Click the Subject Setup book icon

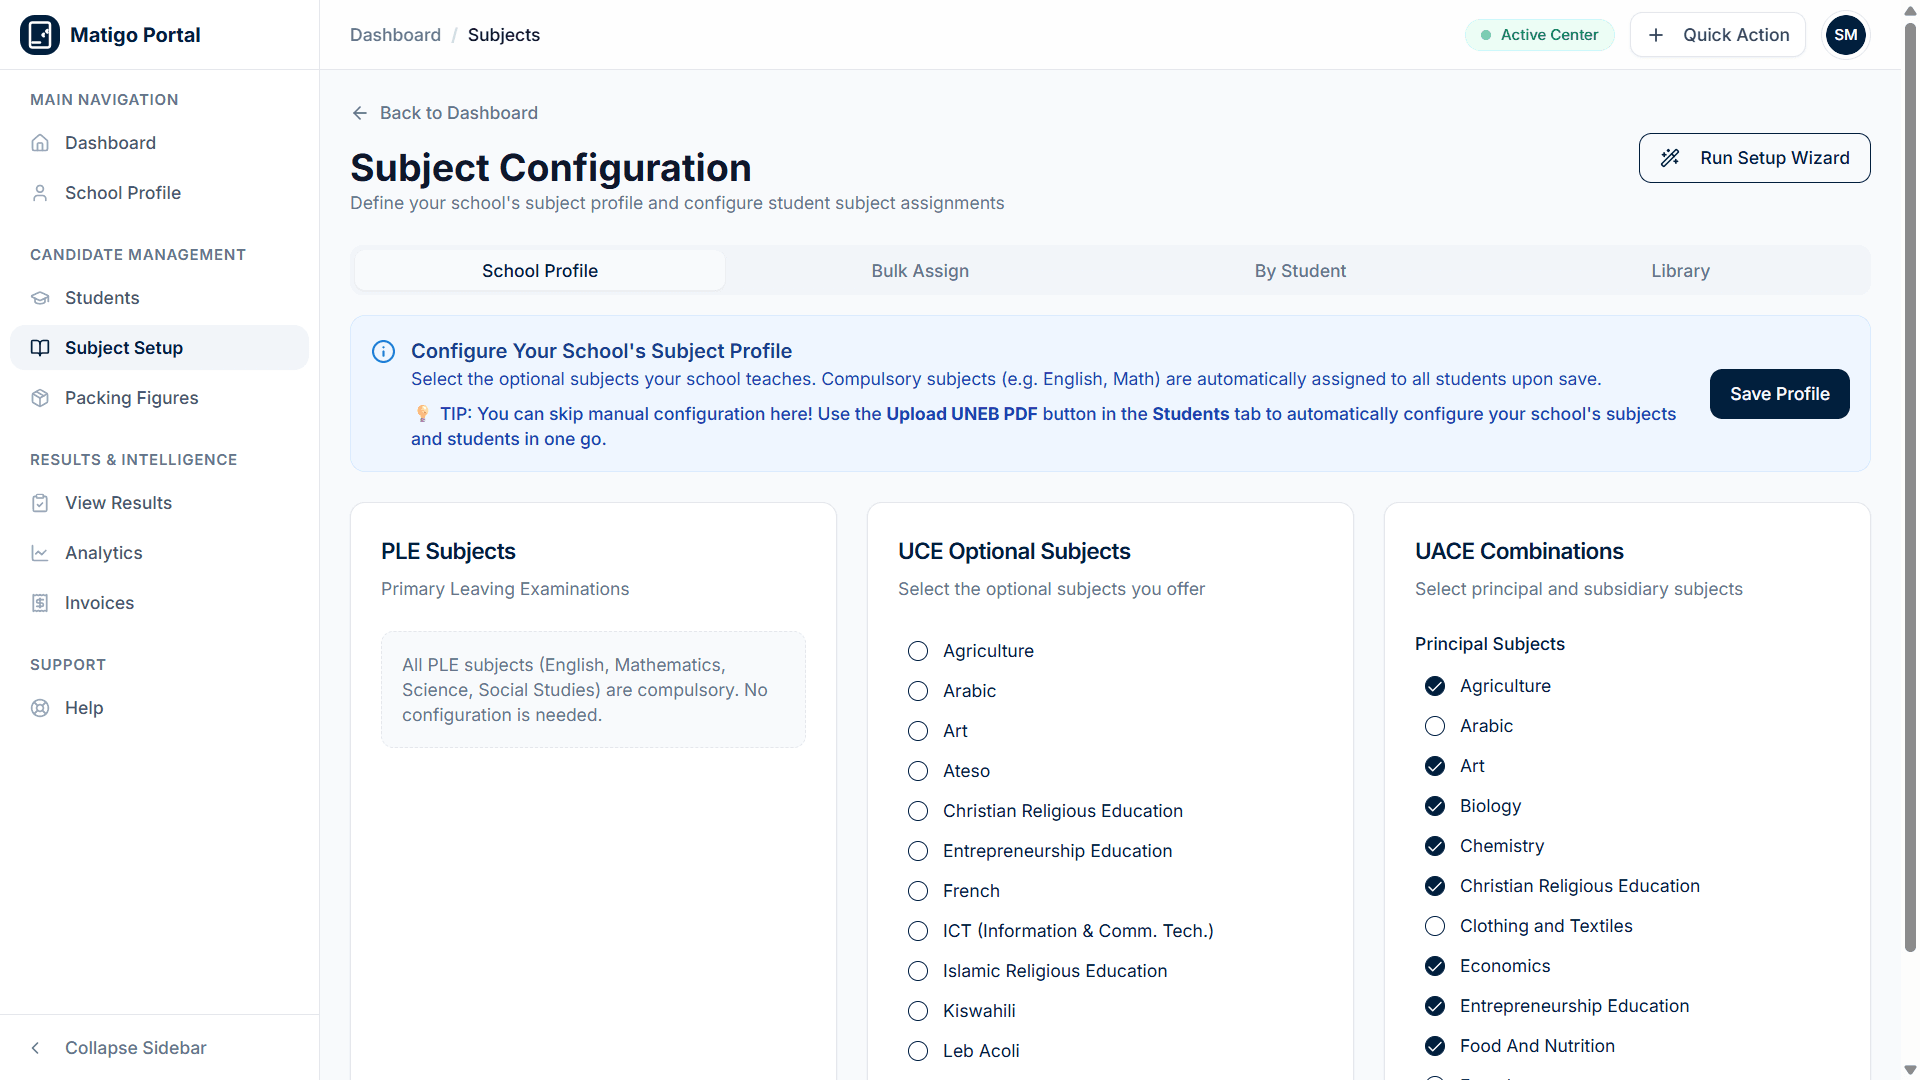[x=40, y=348]
